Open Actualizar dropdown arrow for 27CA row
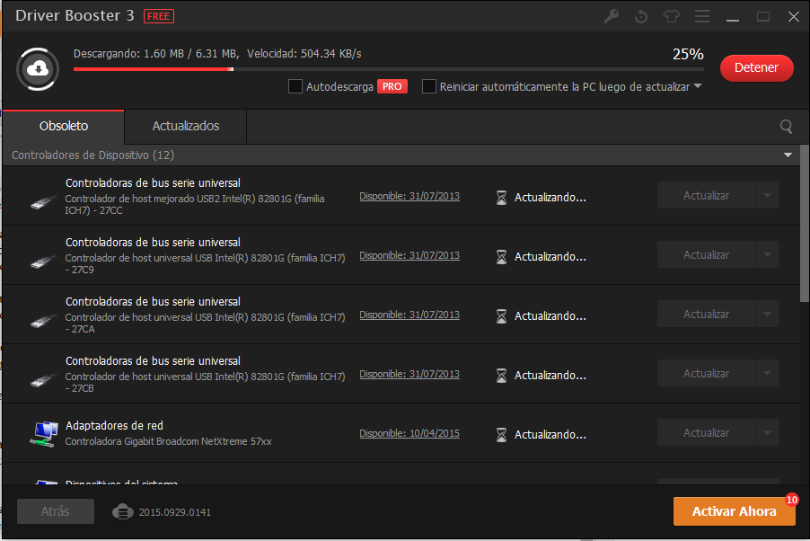The height and width of the screenshot is (541, 810). [768, 314]
